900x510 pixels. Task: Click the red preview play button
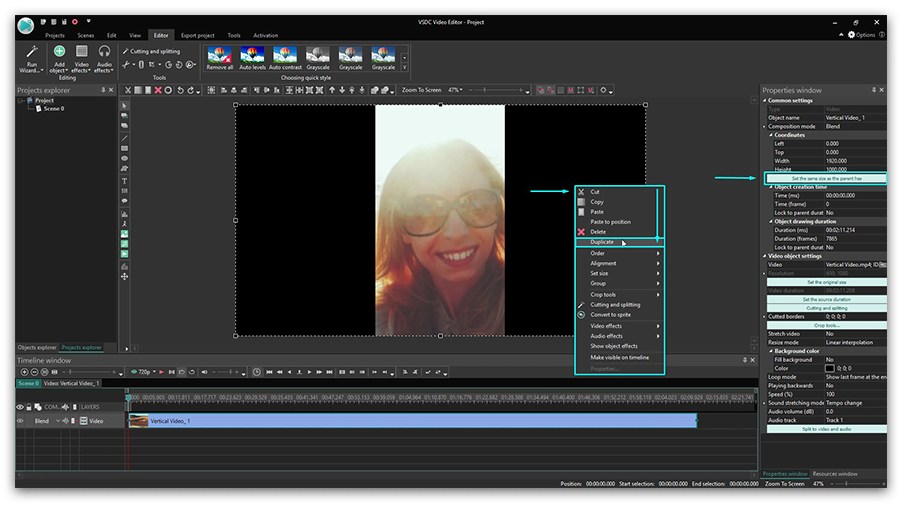coord(161,372)
